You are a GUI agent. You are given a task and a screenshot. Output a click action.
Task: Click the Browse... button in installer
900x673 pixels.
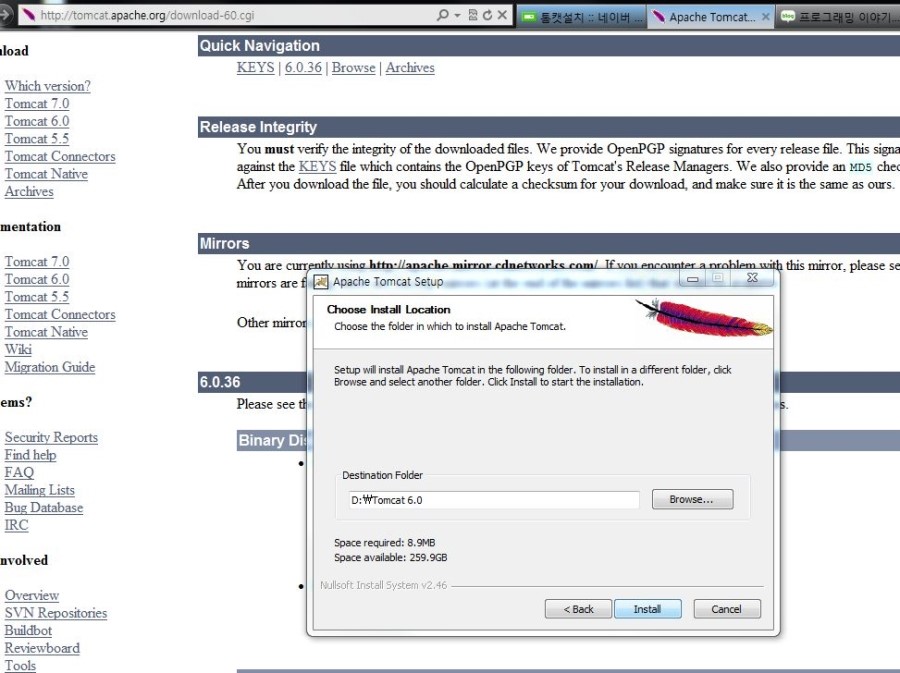692,499
